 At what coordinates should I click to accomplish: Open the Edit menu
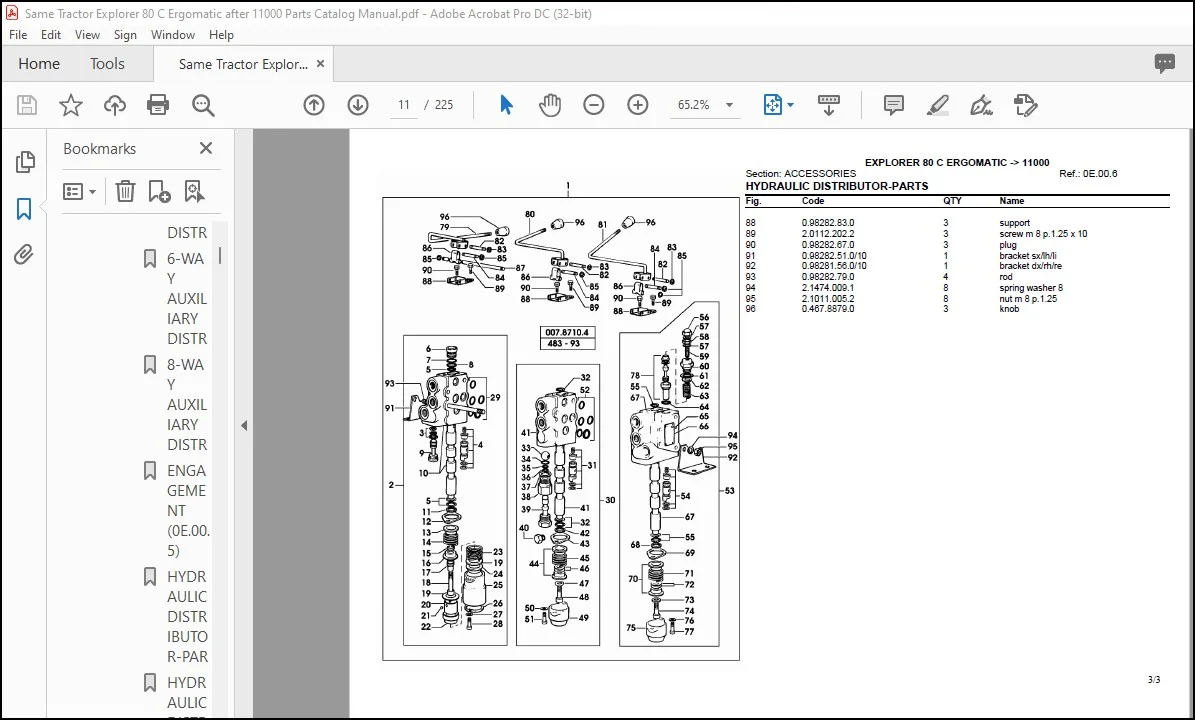(51, 35)
